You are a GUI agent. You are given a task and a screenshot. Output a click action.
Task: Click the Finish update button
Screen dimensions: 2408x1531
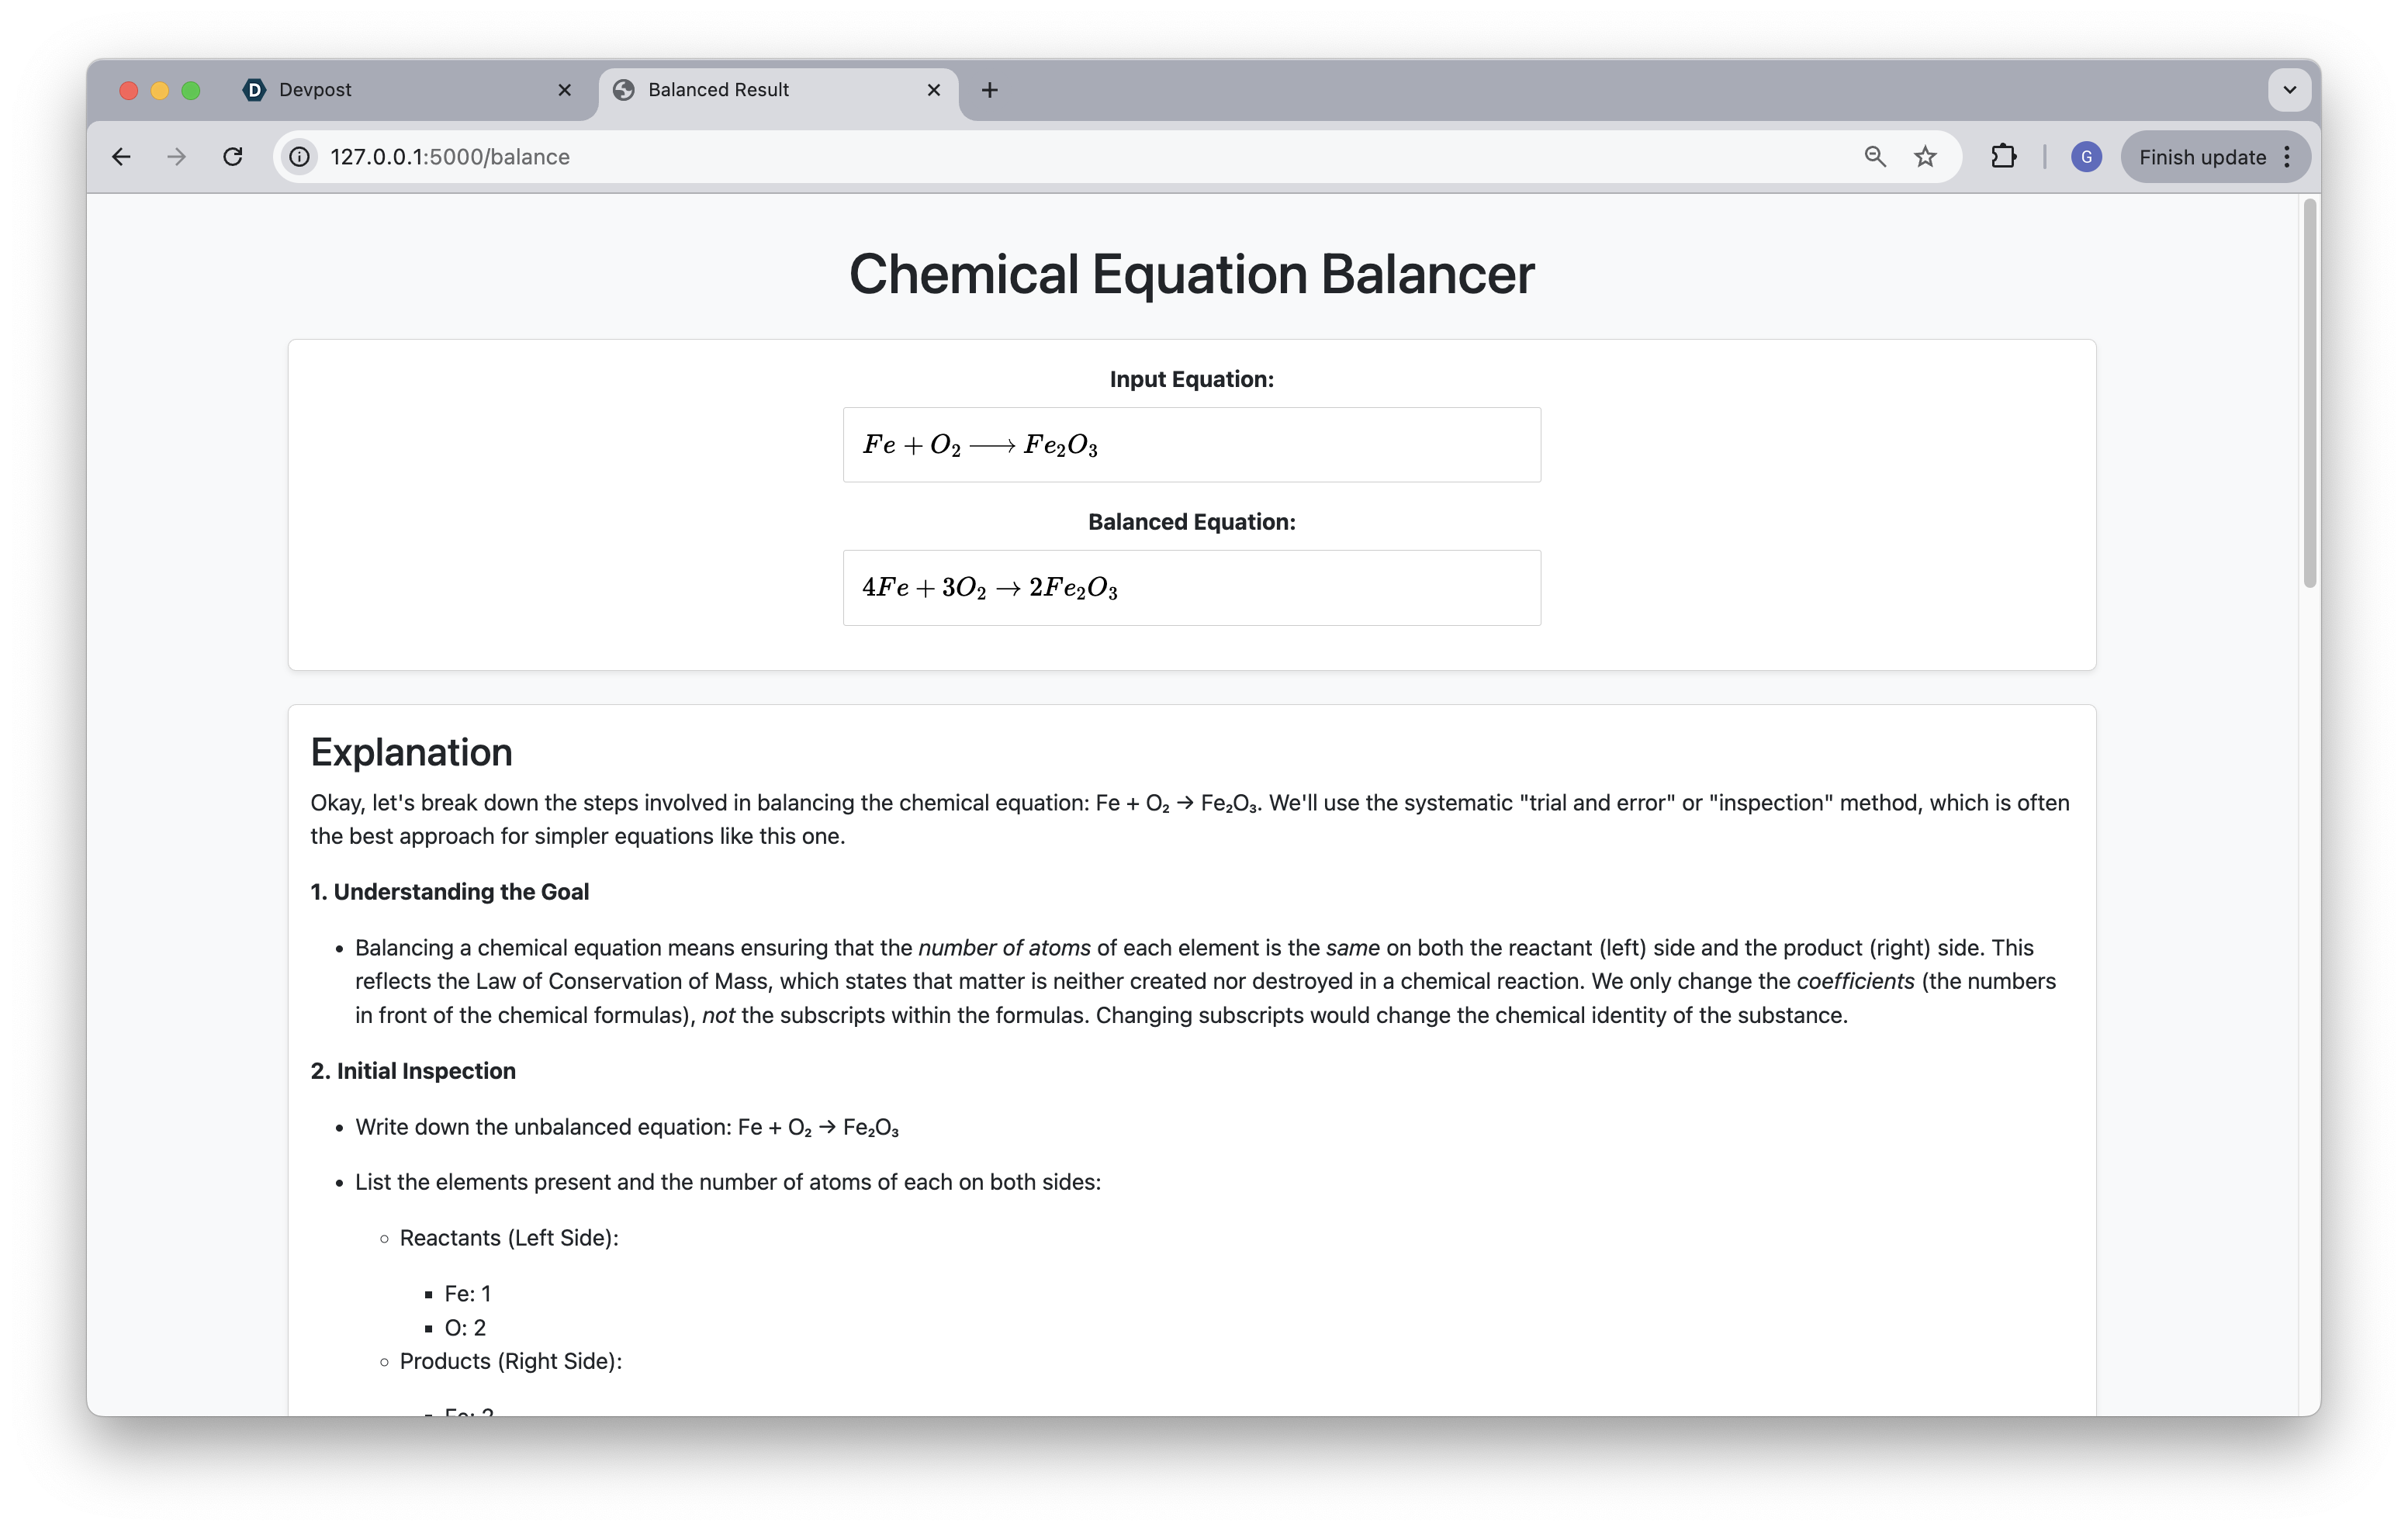2201,157
